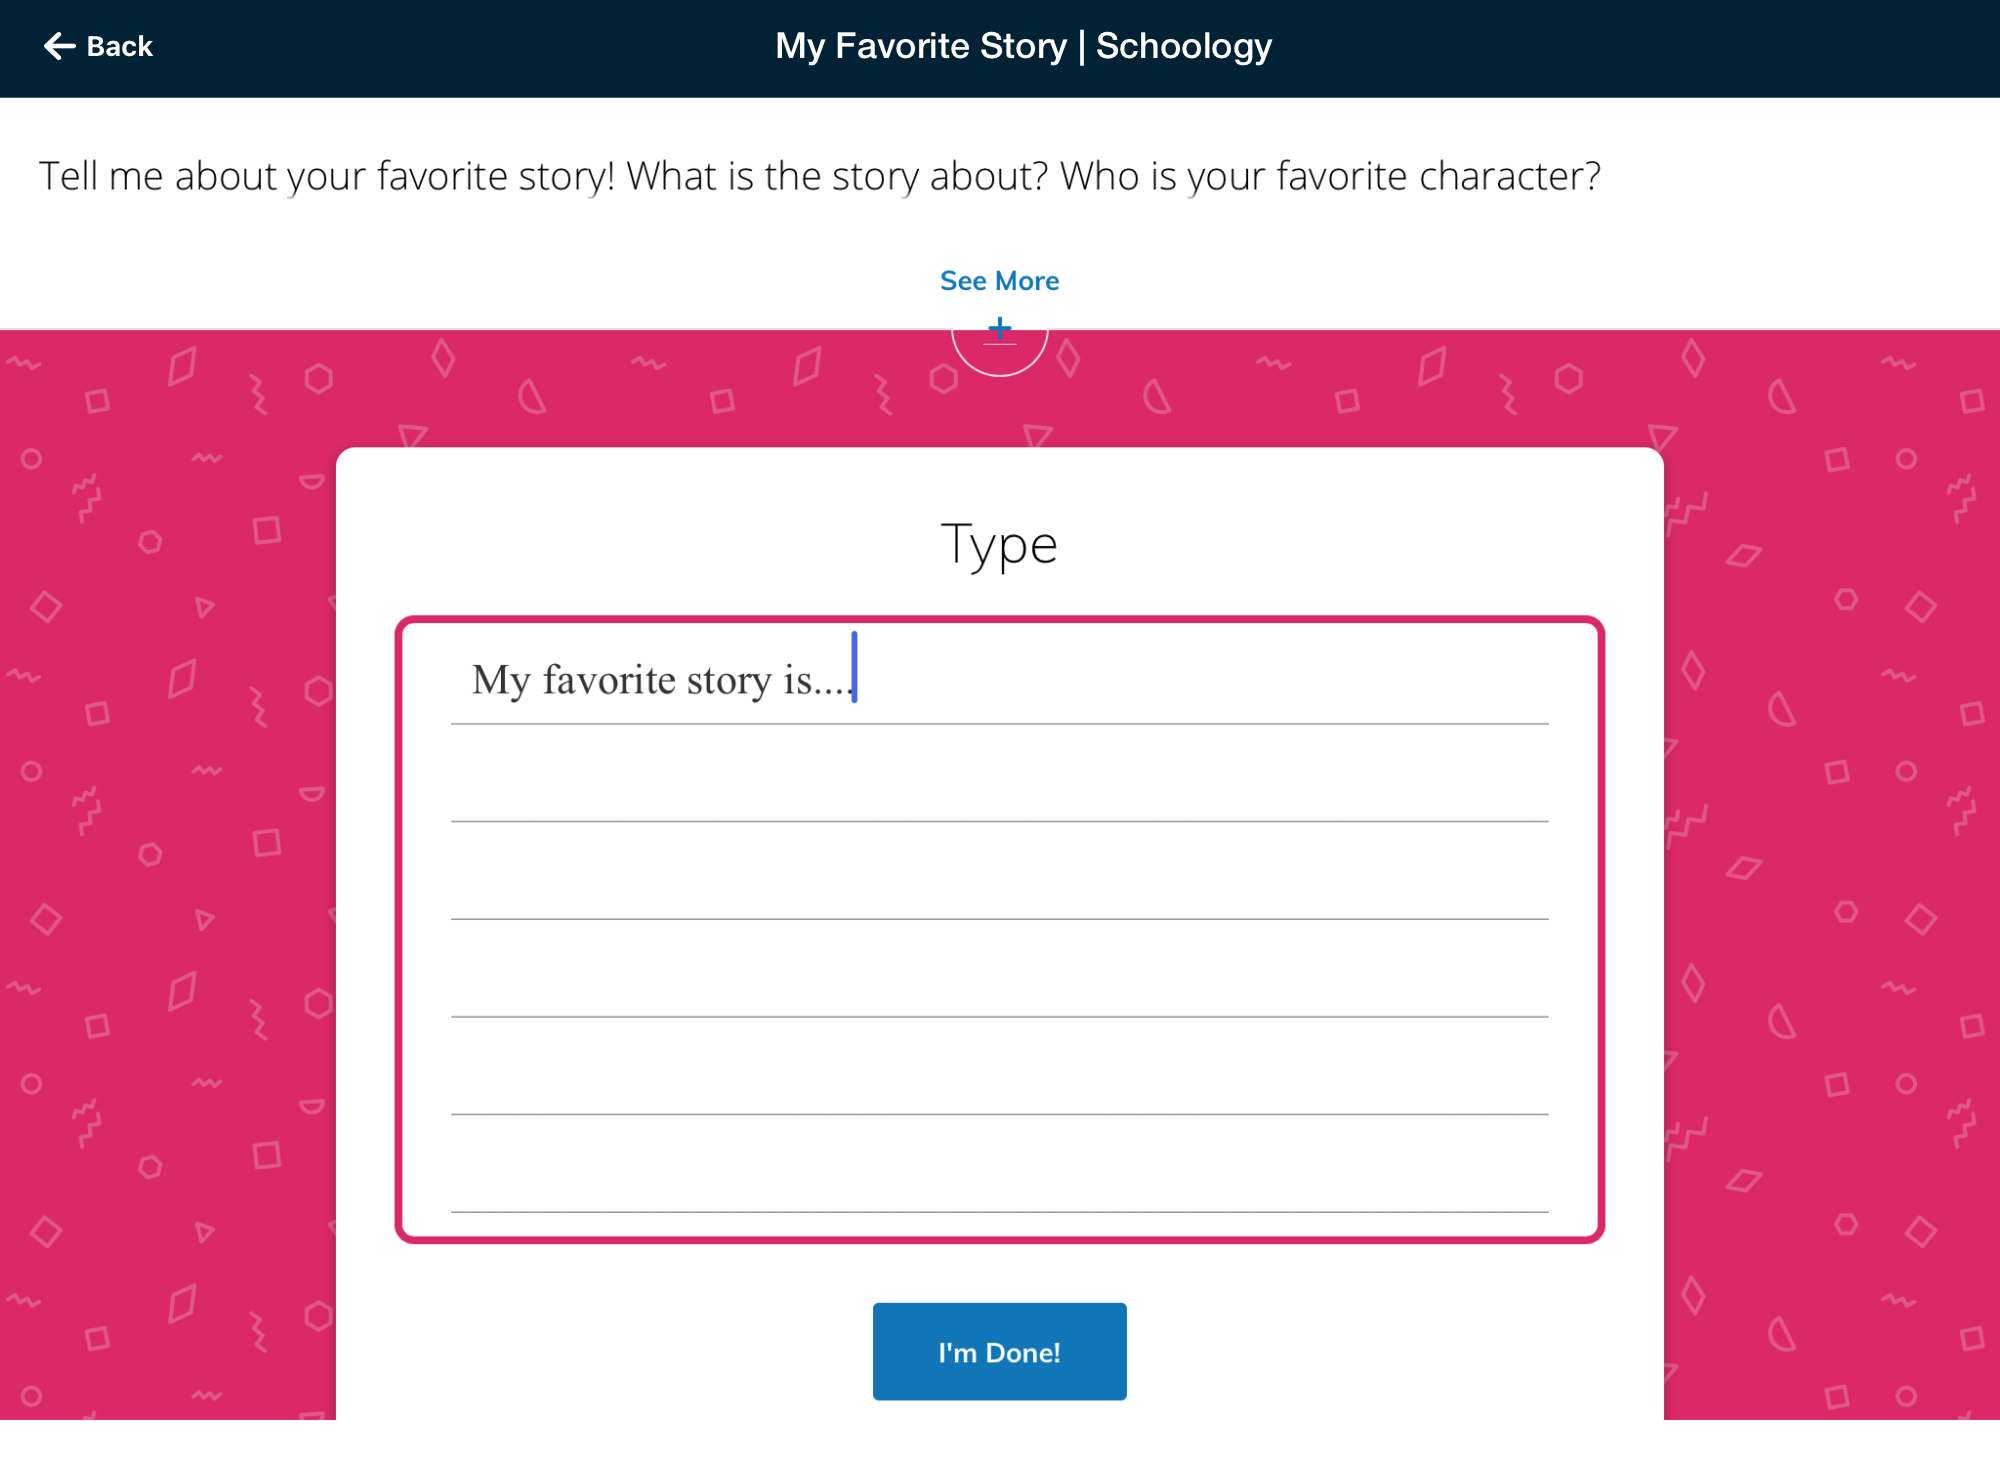
Task: Click the "Type" heading above the text box
Action: [999, 545]
